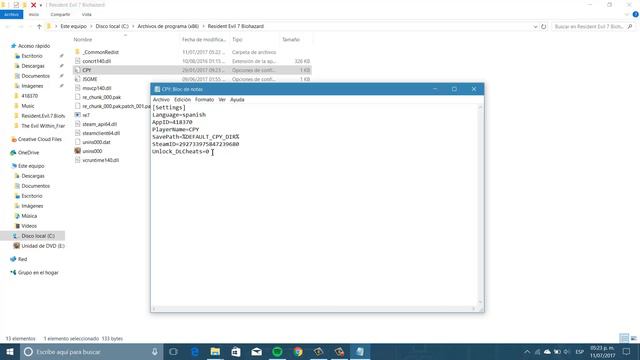Select the vcruntime140.dll file
Viewport: 640px width, 360px height.
(x=100, y=160)
